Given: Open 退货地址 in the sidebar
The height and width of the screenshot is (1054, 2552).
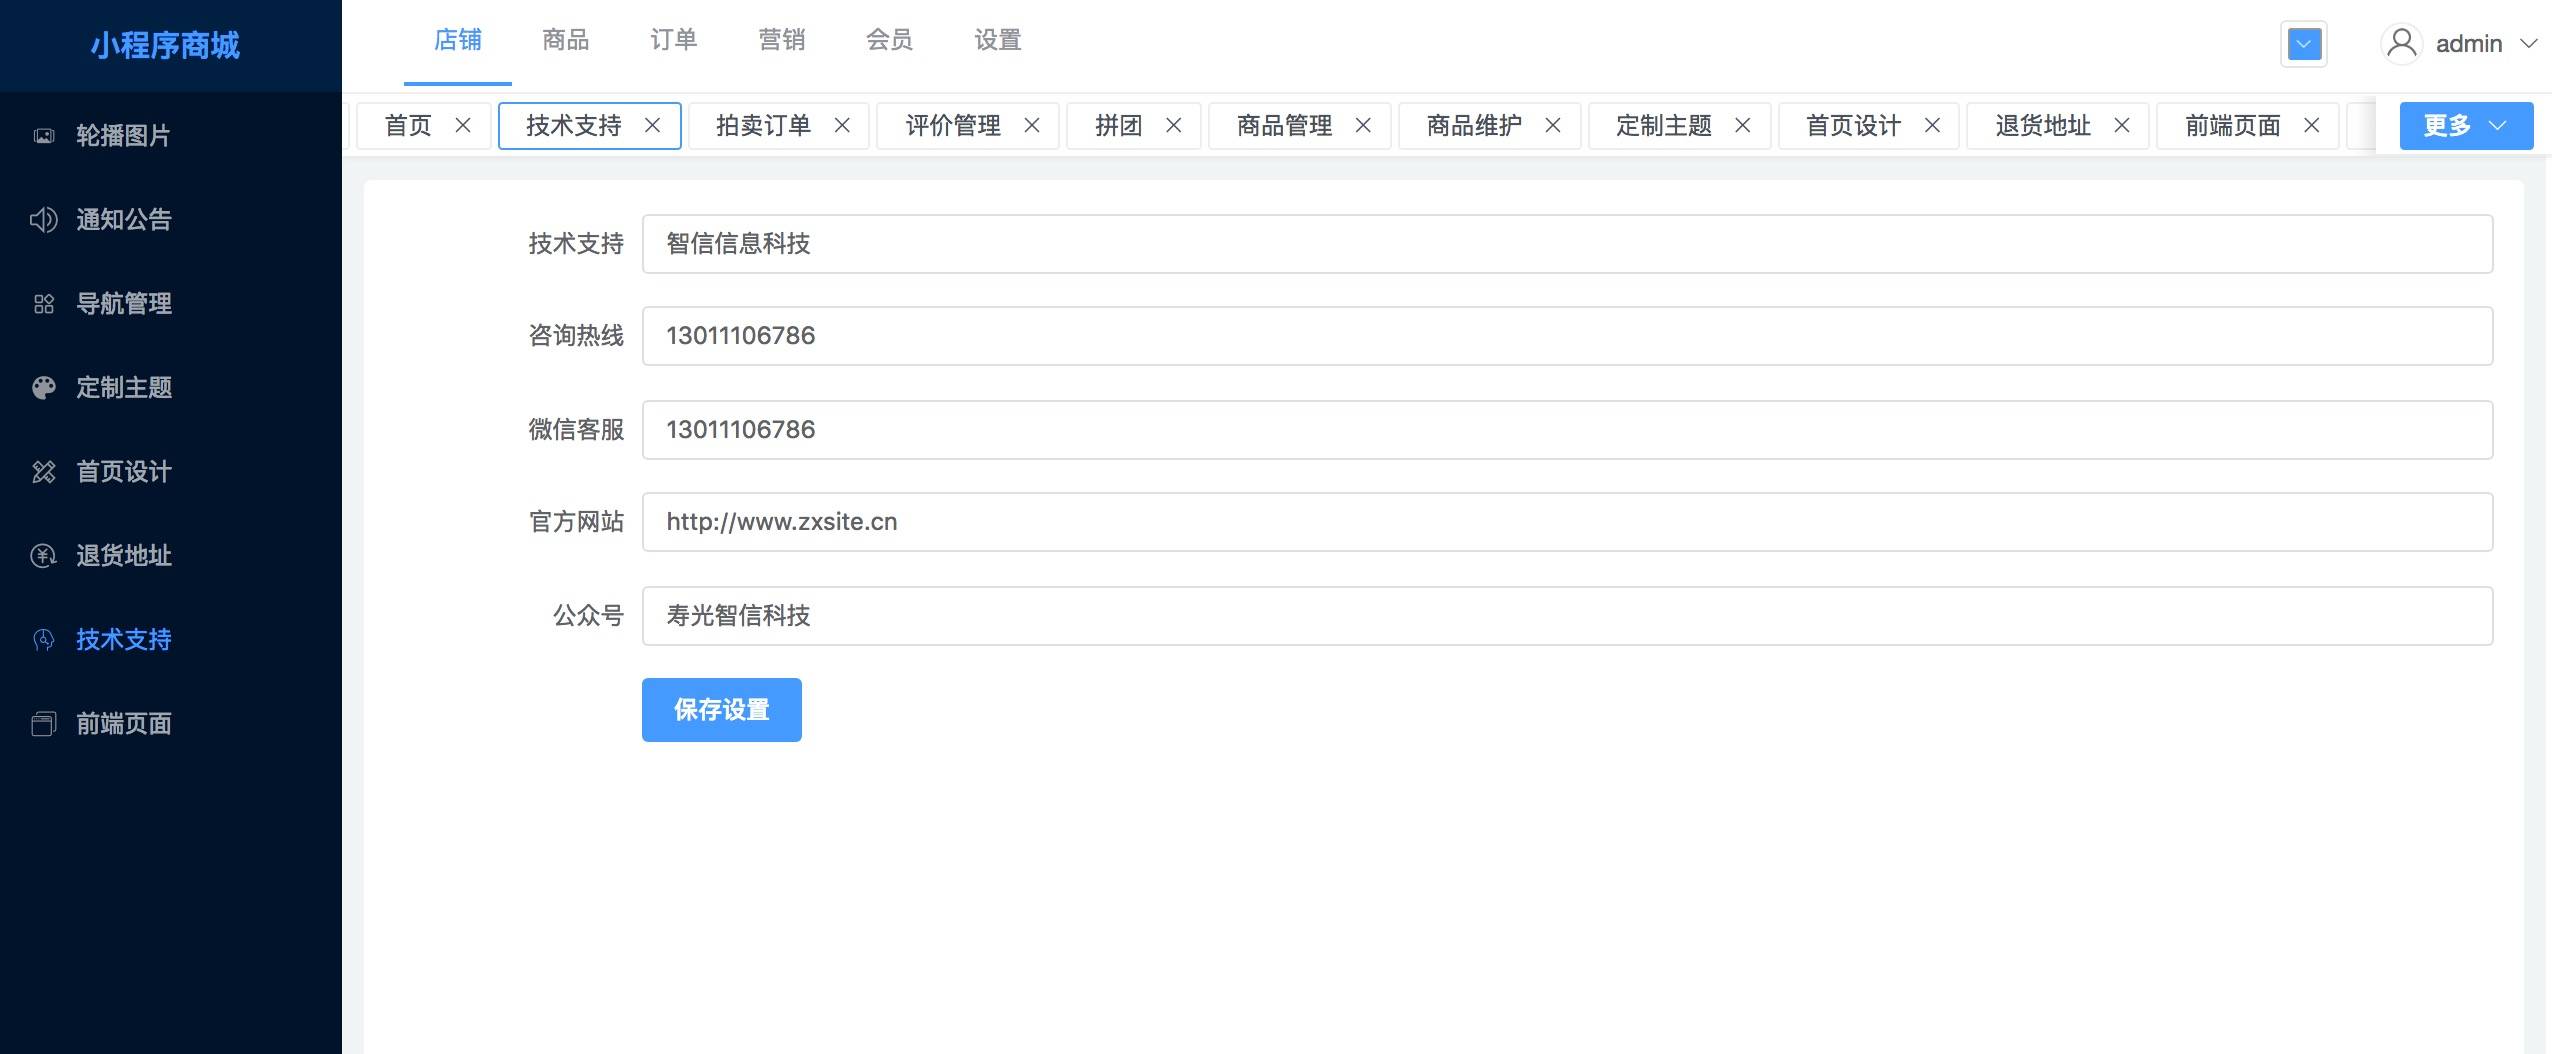Looking at the screenshot, I should pos(171,555).
